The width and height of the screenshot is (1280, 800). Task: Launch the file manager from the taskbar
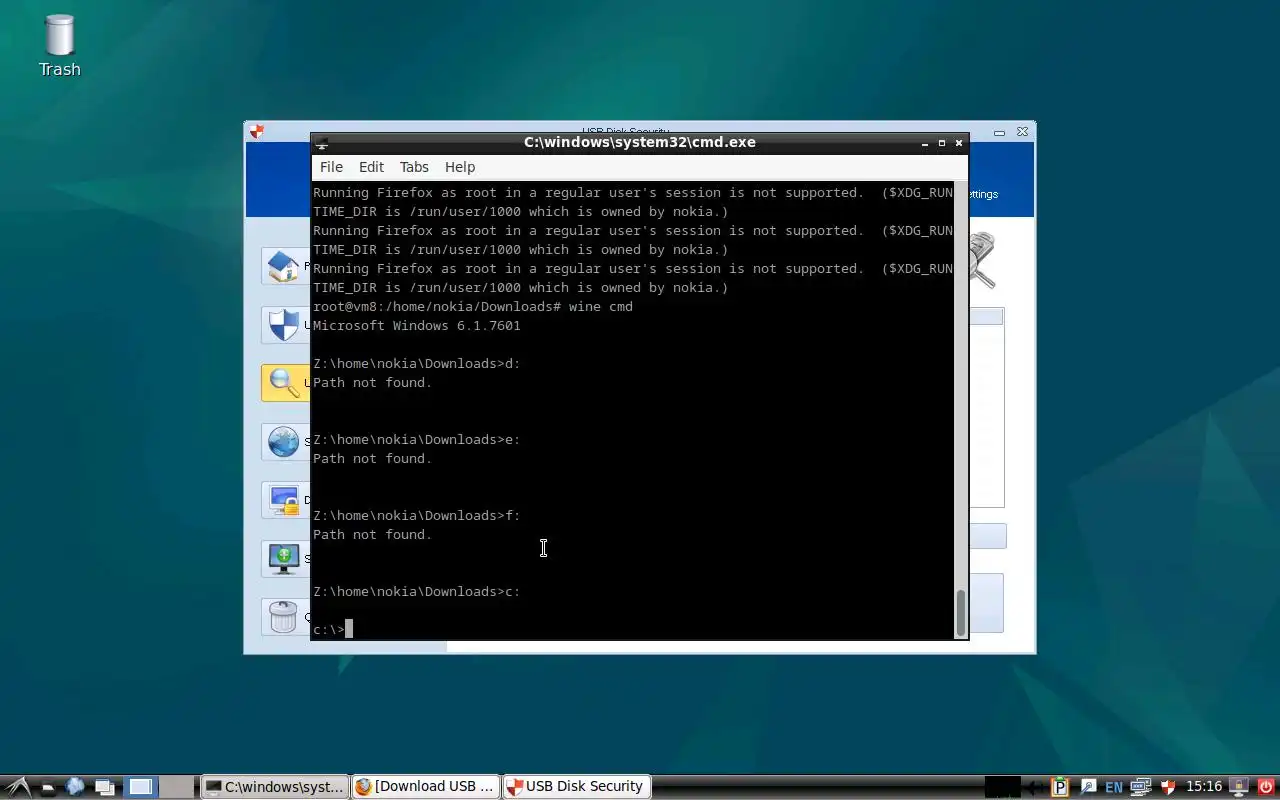[x=47, y=787]
